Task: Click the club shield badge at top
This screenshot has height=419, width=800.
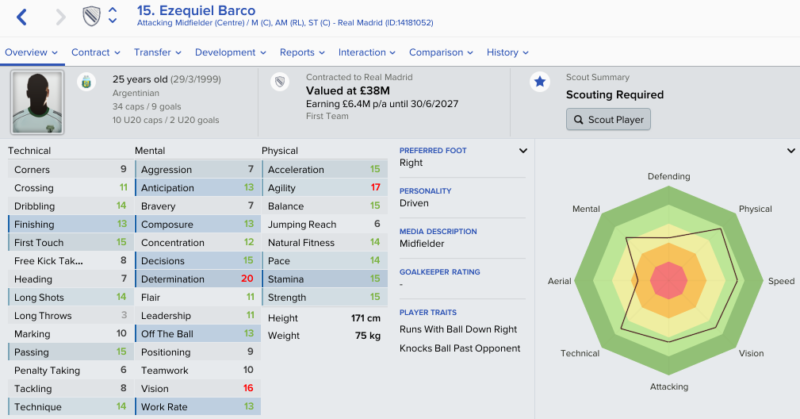Action: tap(92, 16)
